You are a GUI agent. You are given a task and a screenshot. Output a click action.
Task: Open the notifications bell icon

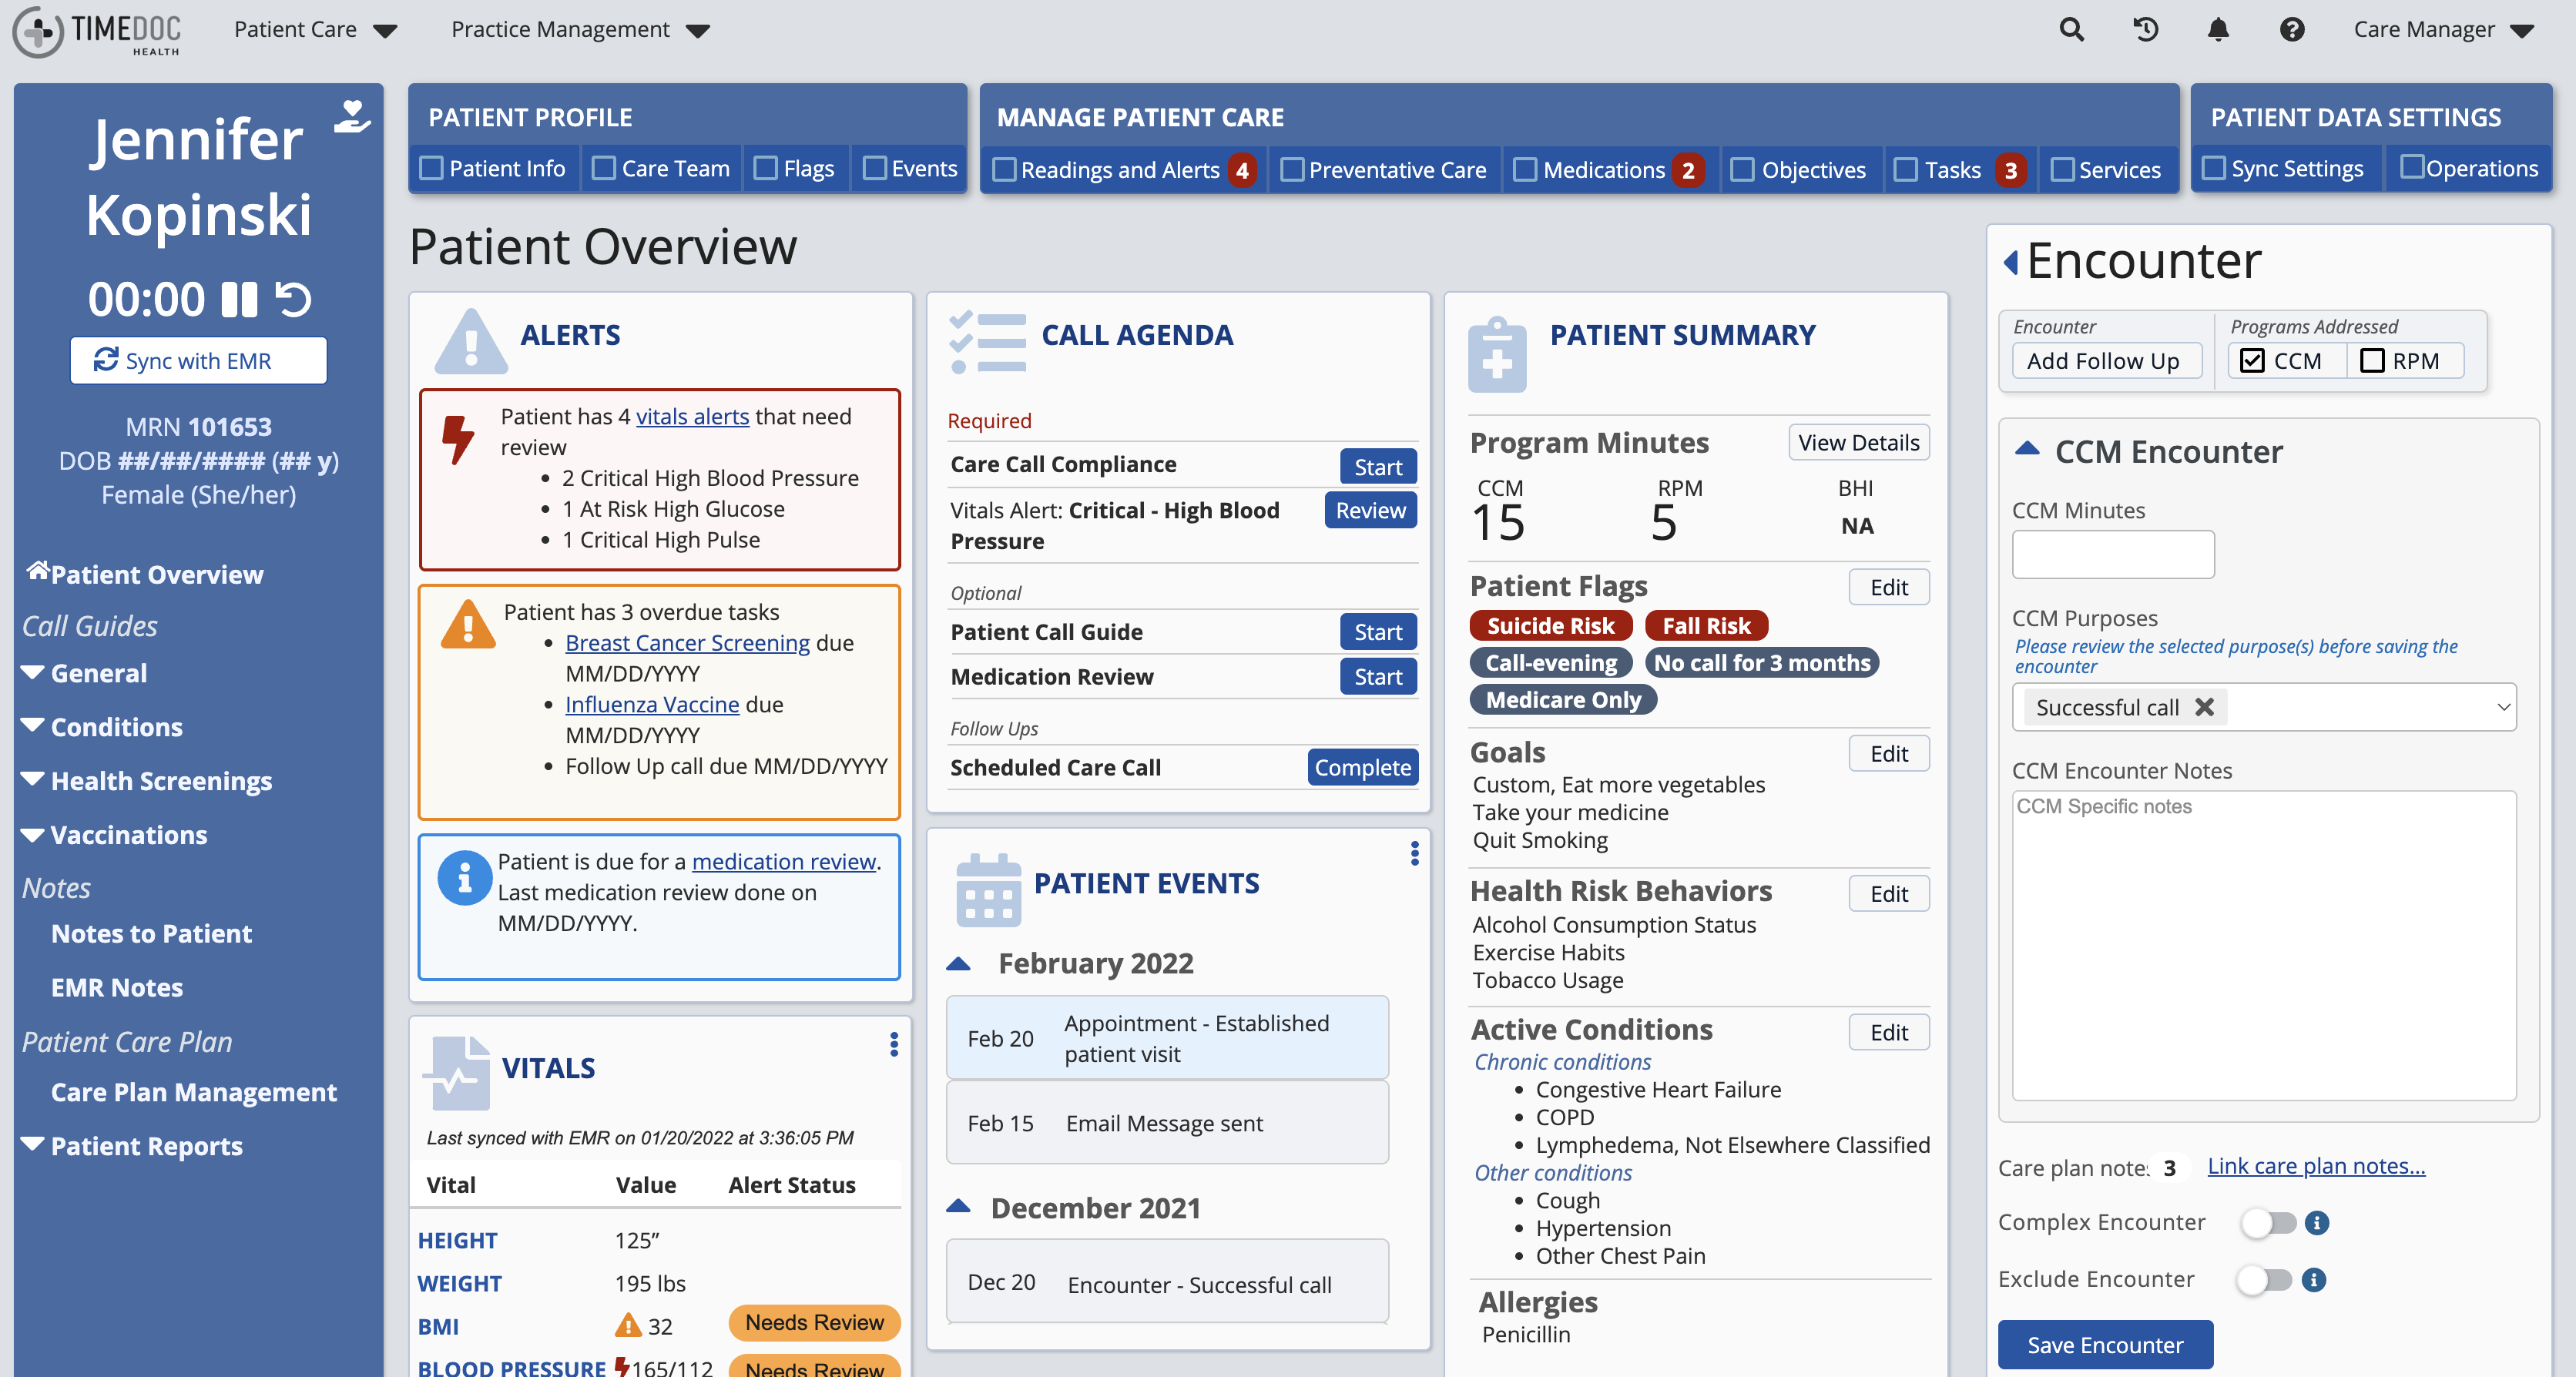pos(2218,29)
